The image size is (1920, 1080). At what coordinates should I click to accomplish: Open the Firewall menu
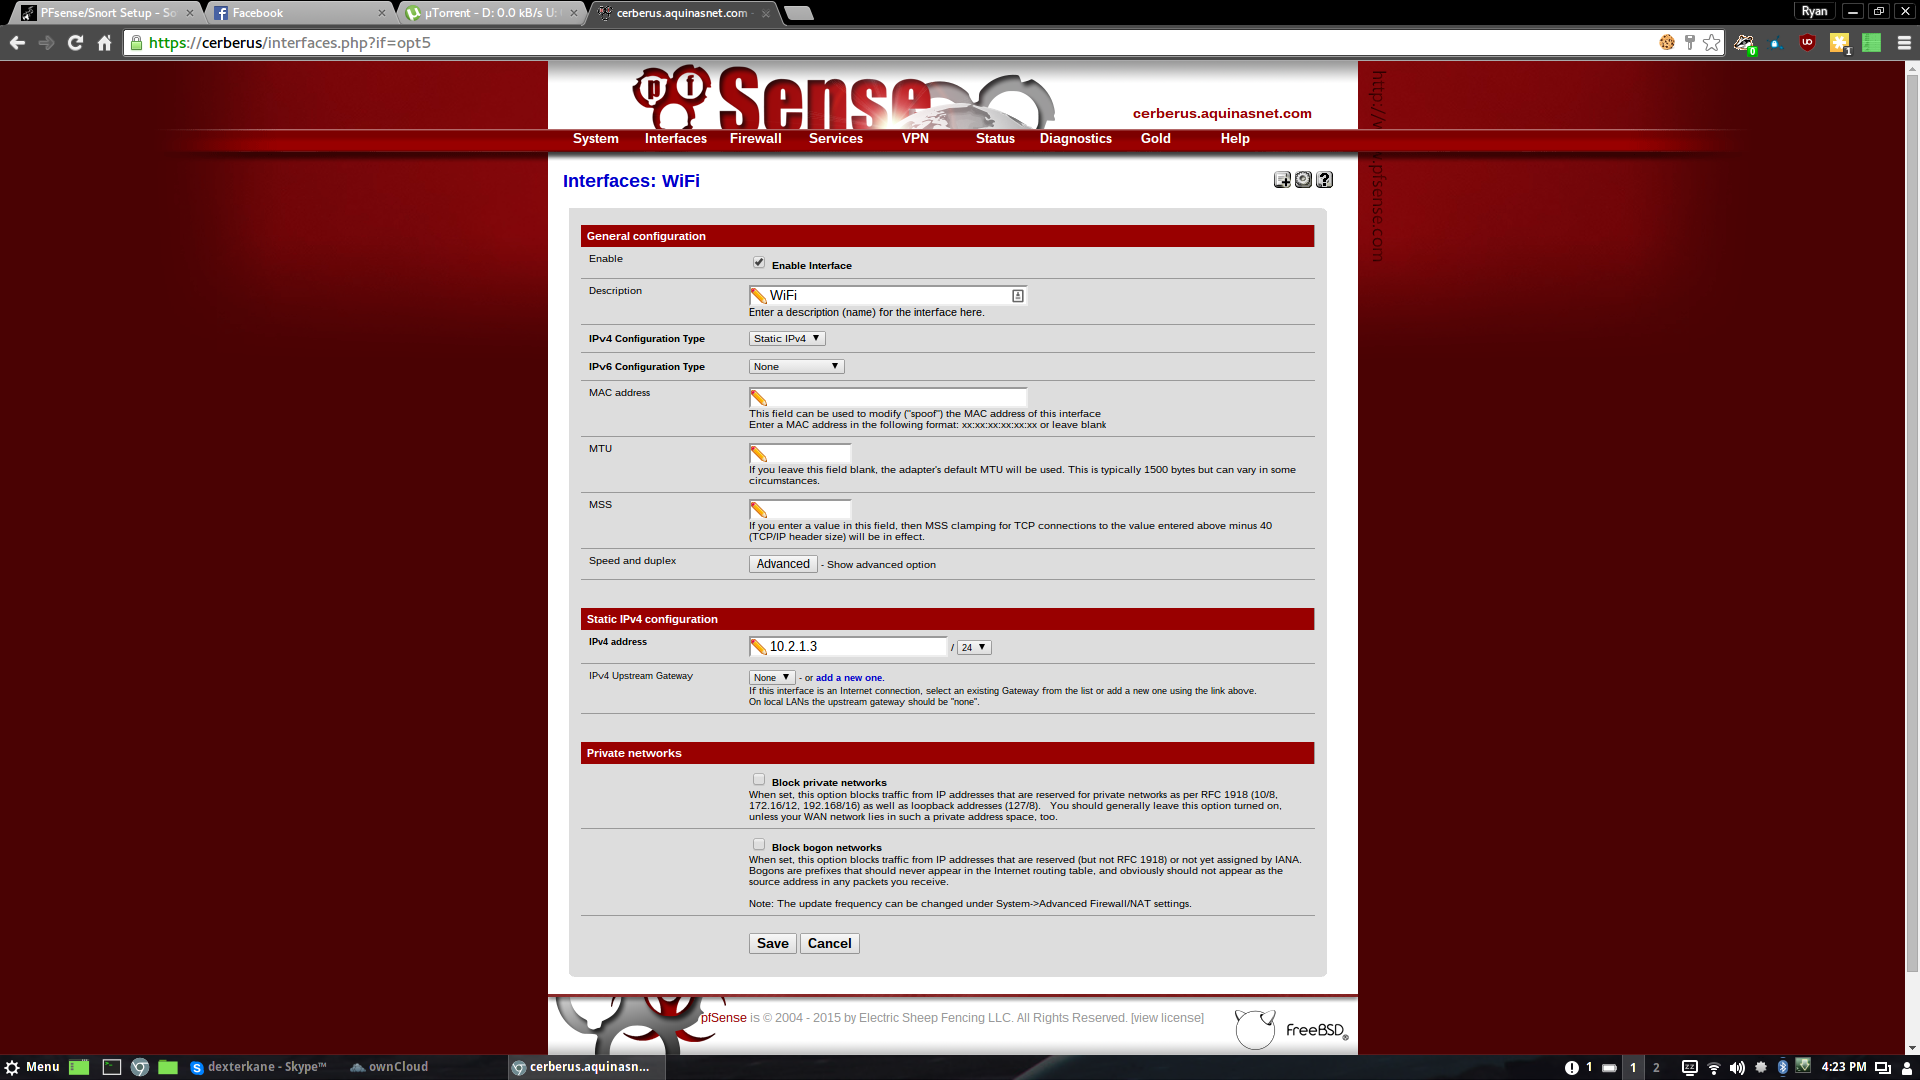[755, 139]
